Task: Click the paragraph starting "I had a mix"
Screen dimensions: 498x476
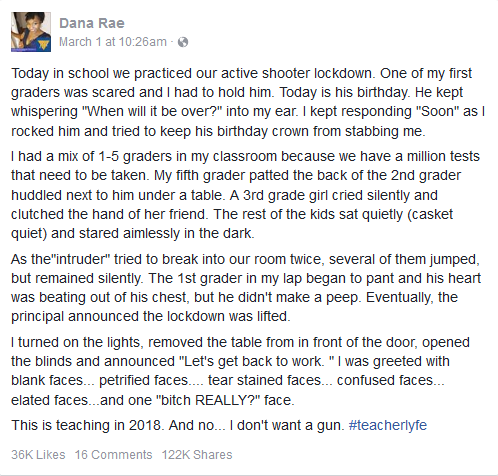Action: point(245,195)
